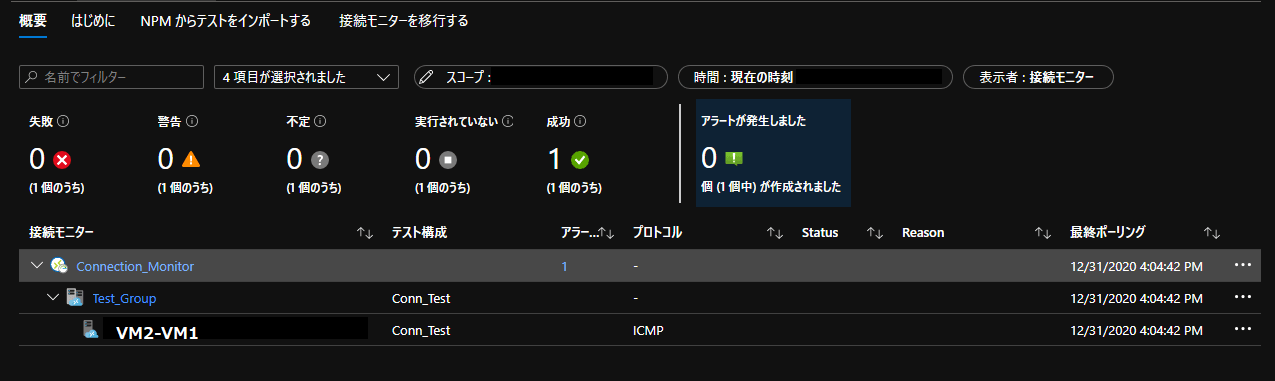1275x381 pixels.
Task: Open the NPM からテストをインポートする tab
Action: [225, 20]
